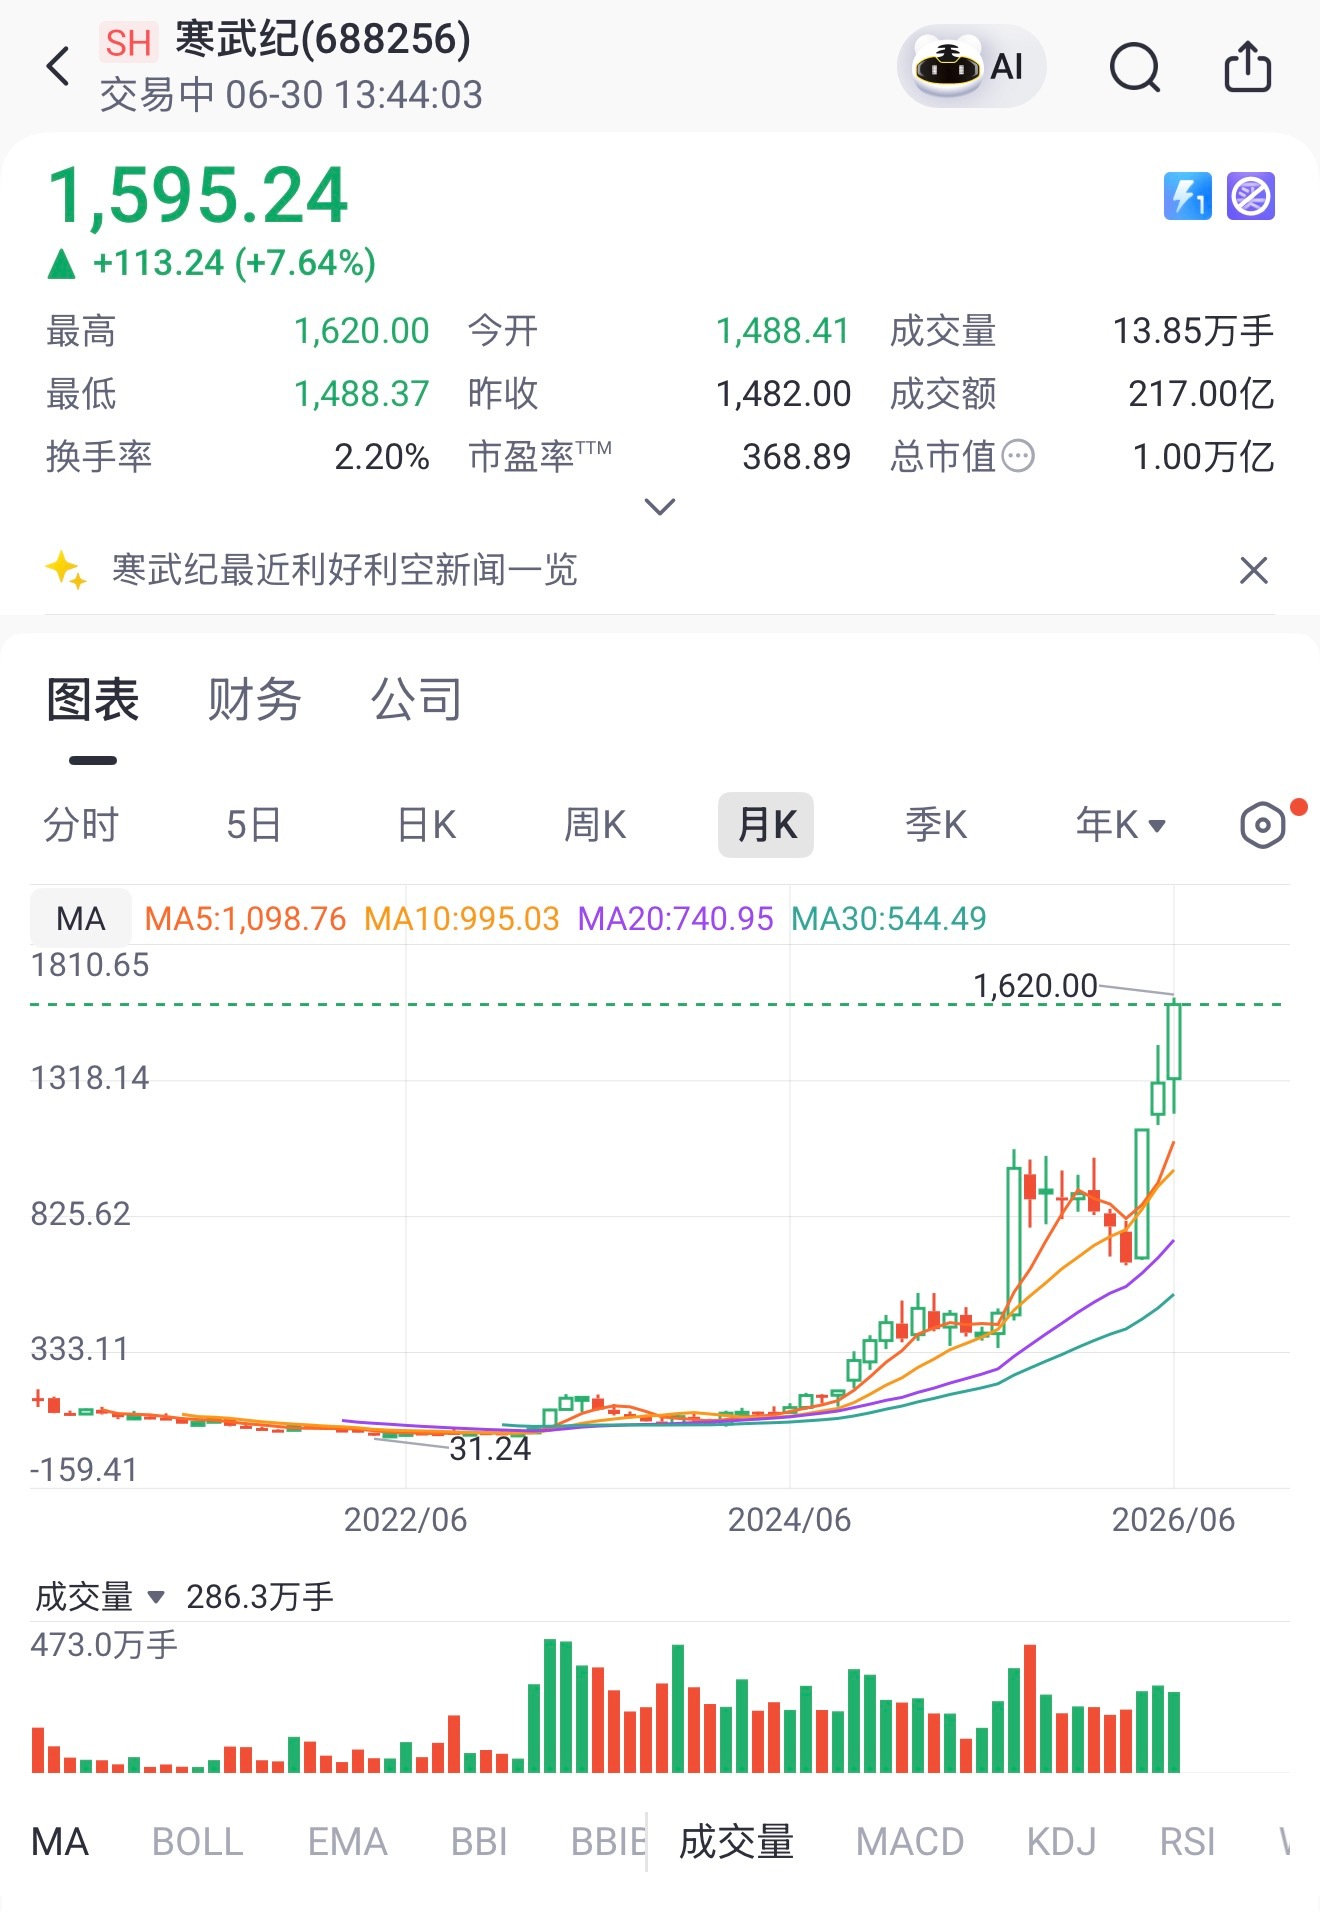
Task: Tap the 今开 value 1,488.41
Action: pos(782,331)
